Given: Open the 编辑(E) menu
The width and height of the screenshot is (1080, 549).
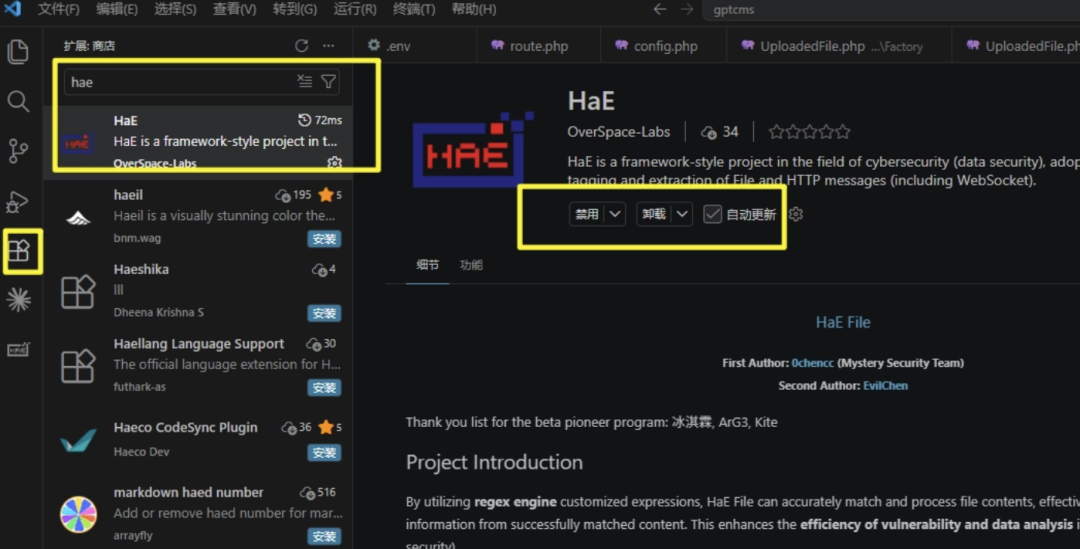Looking at the screenshot, I should point(117,9).
